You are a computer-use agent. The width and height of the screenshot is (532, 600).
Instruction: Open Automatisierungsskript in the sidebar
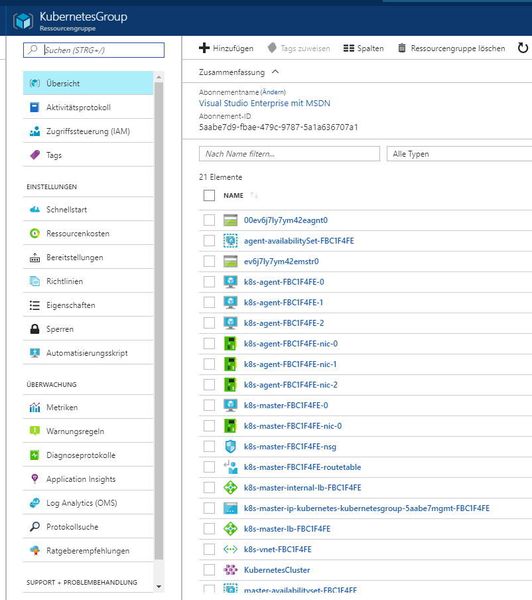[88, 353]
